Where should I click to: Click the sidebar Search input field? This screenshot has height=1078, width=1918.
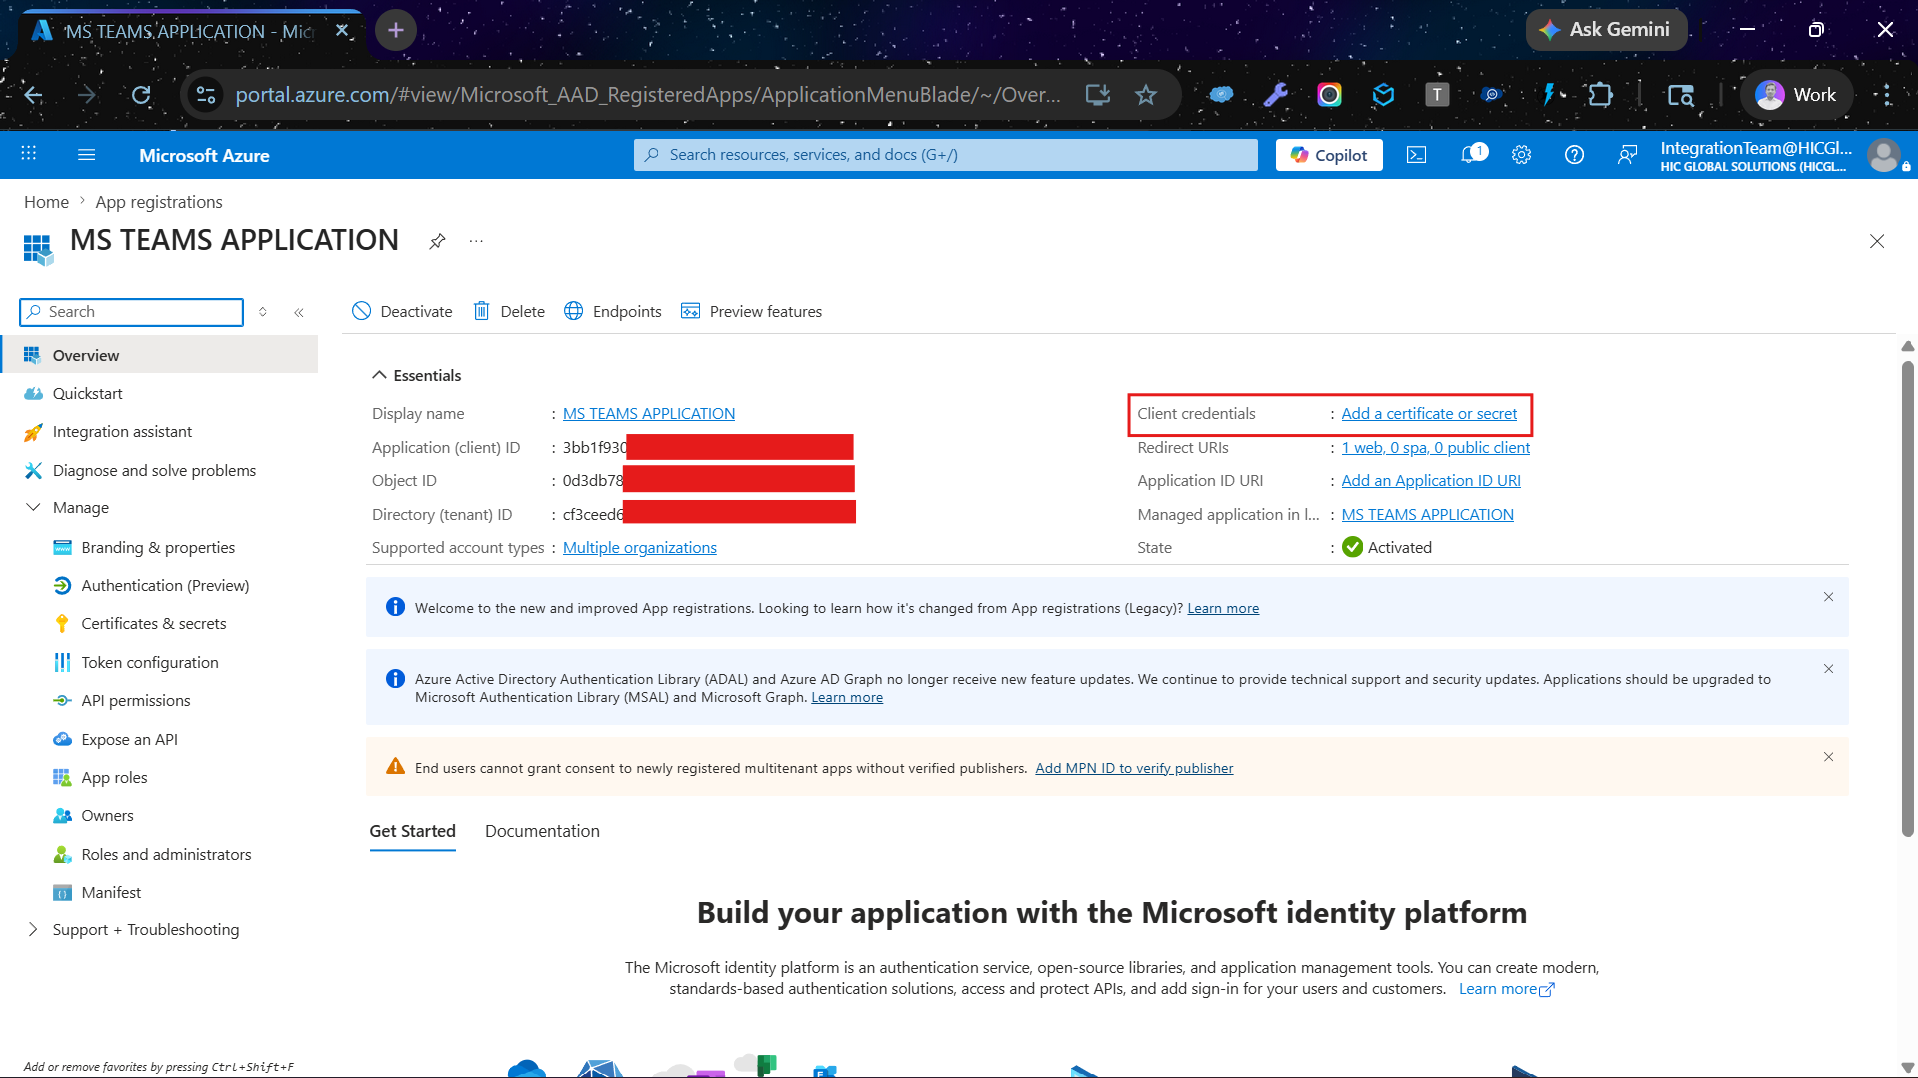[131, 312]
